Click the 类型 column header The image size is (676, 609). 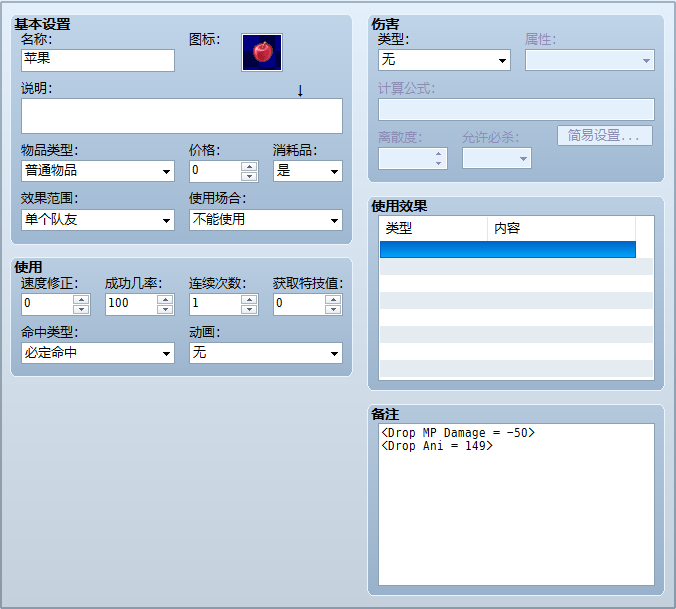[x=434, y=228]
